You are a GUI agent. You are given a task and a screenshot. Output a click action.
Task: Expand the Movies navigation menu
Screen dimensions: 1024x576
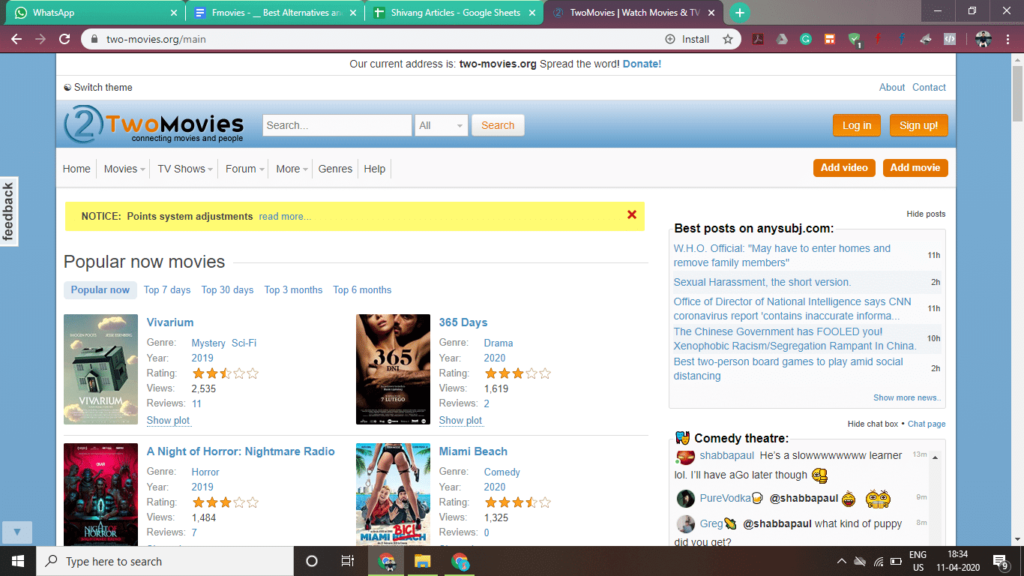pyautogui.click(x=124, y=169)
